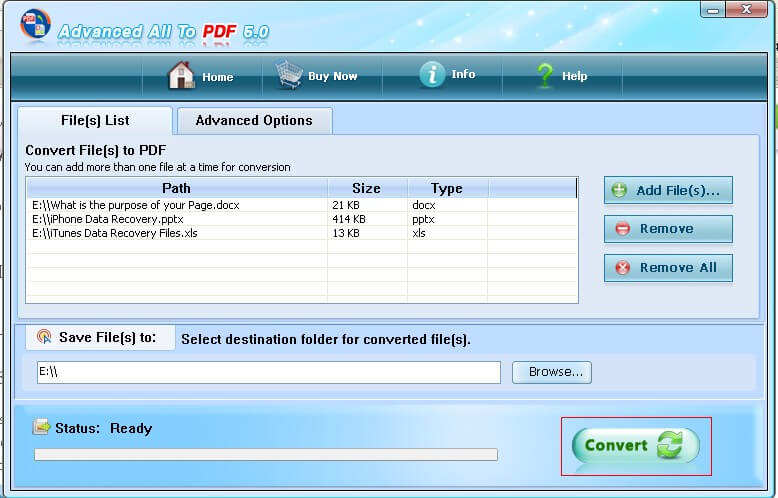778x498 pixels.
Task: Select the 'What is the purpose of your Page.docx' row
Action: tap(302, 205)
